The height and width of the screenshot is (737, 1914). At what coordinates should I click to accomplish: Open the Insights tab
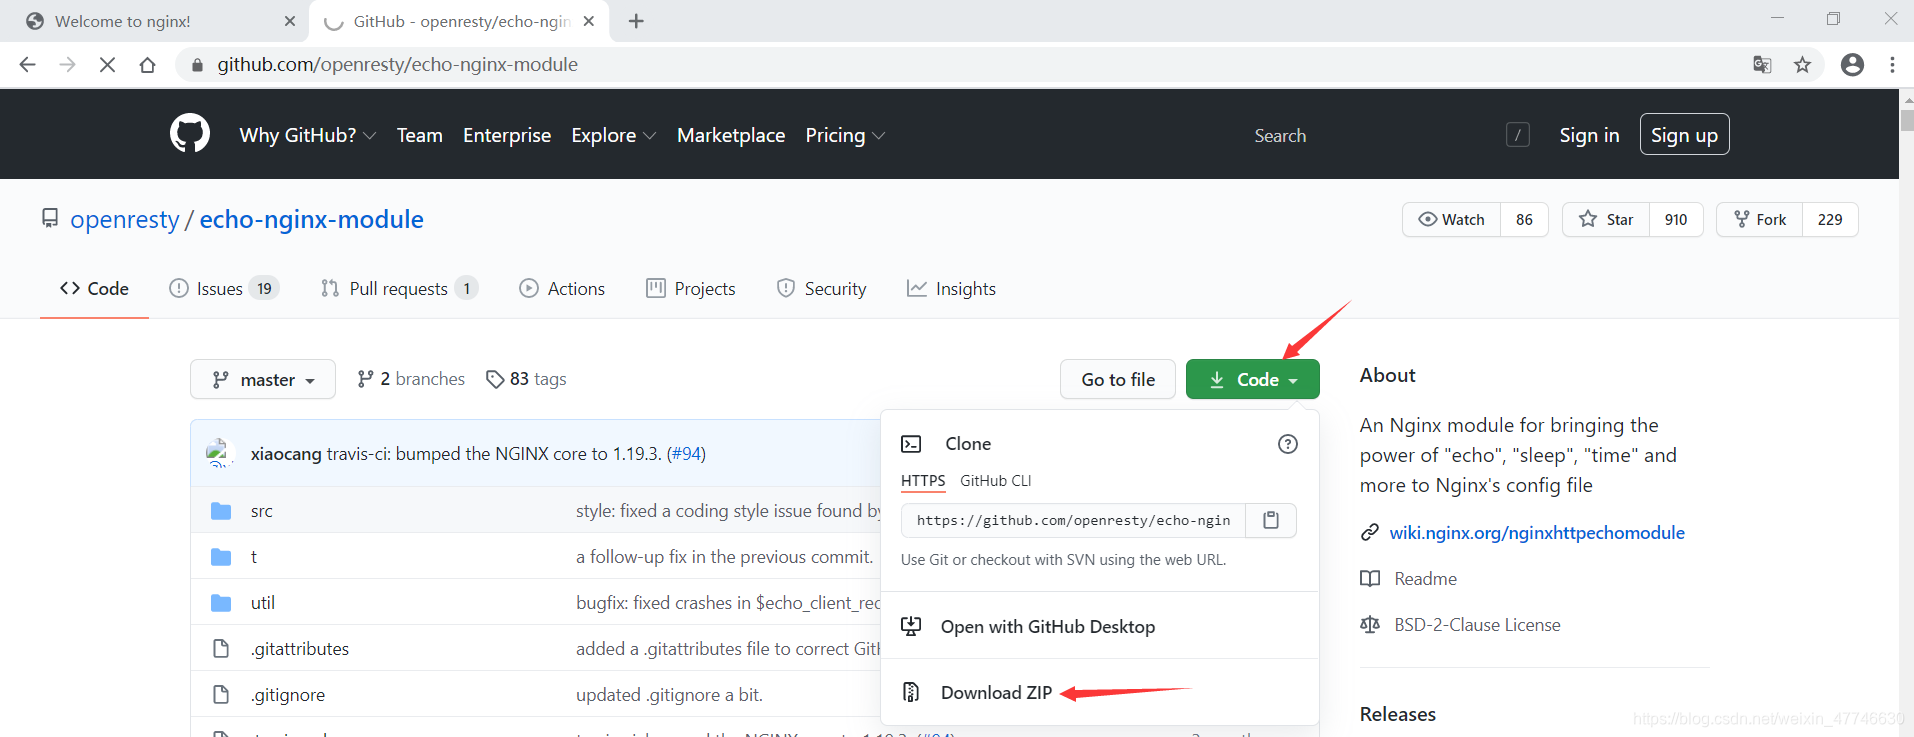click(x=951, y=289)
